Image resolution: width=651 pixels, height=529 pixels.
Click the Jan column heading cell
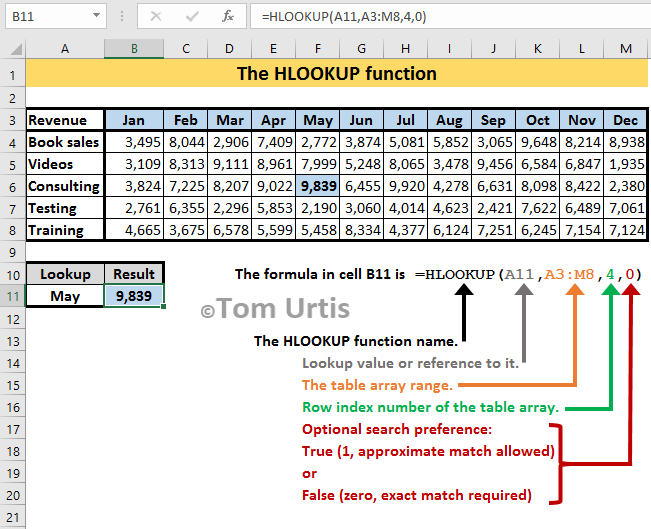(134, 120)
